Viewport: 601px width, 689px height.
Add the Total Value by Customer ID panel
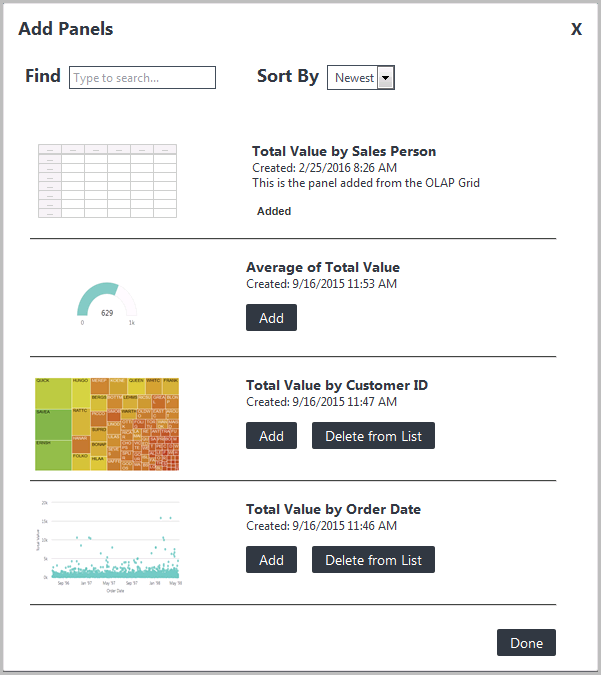pos(271,436)
